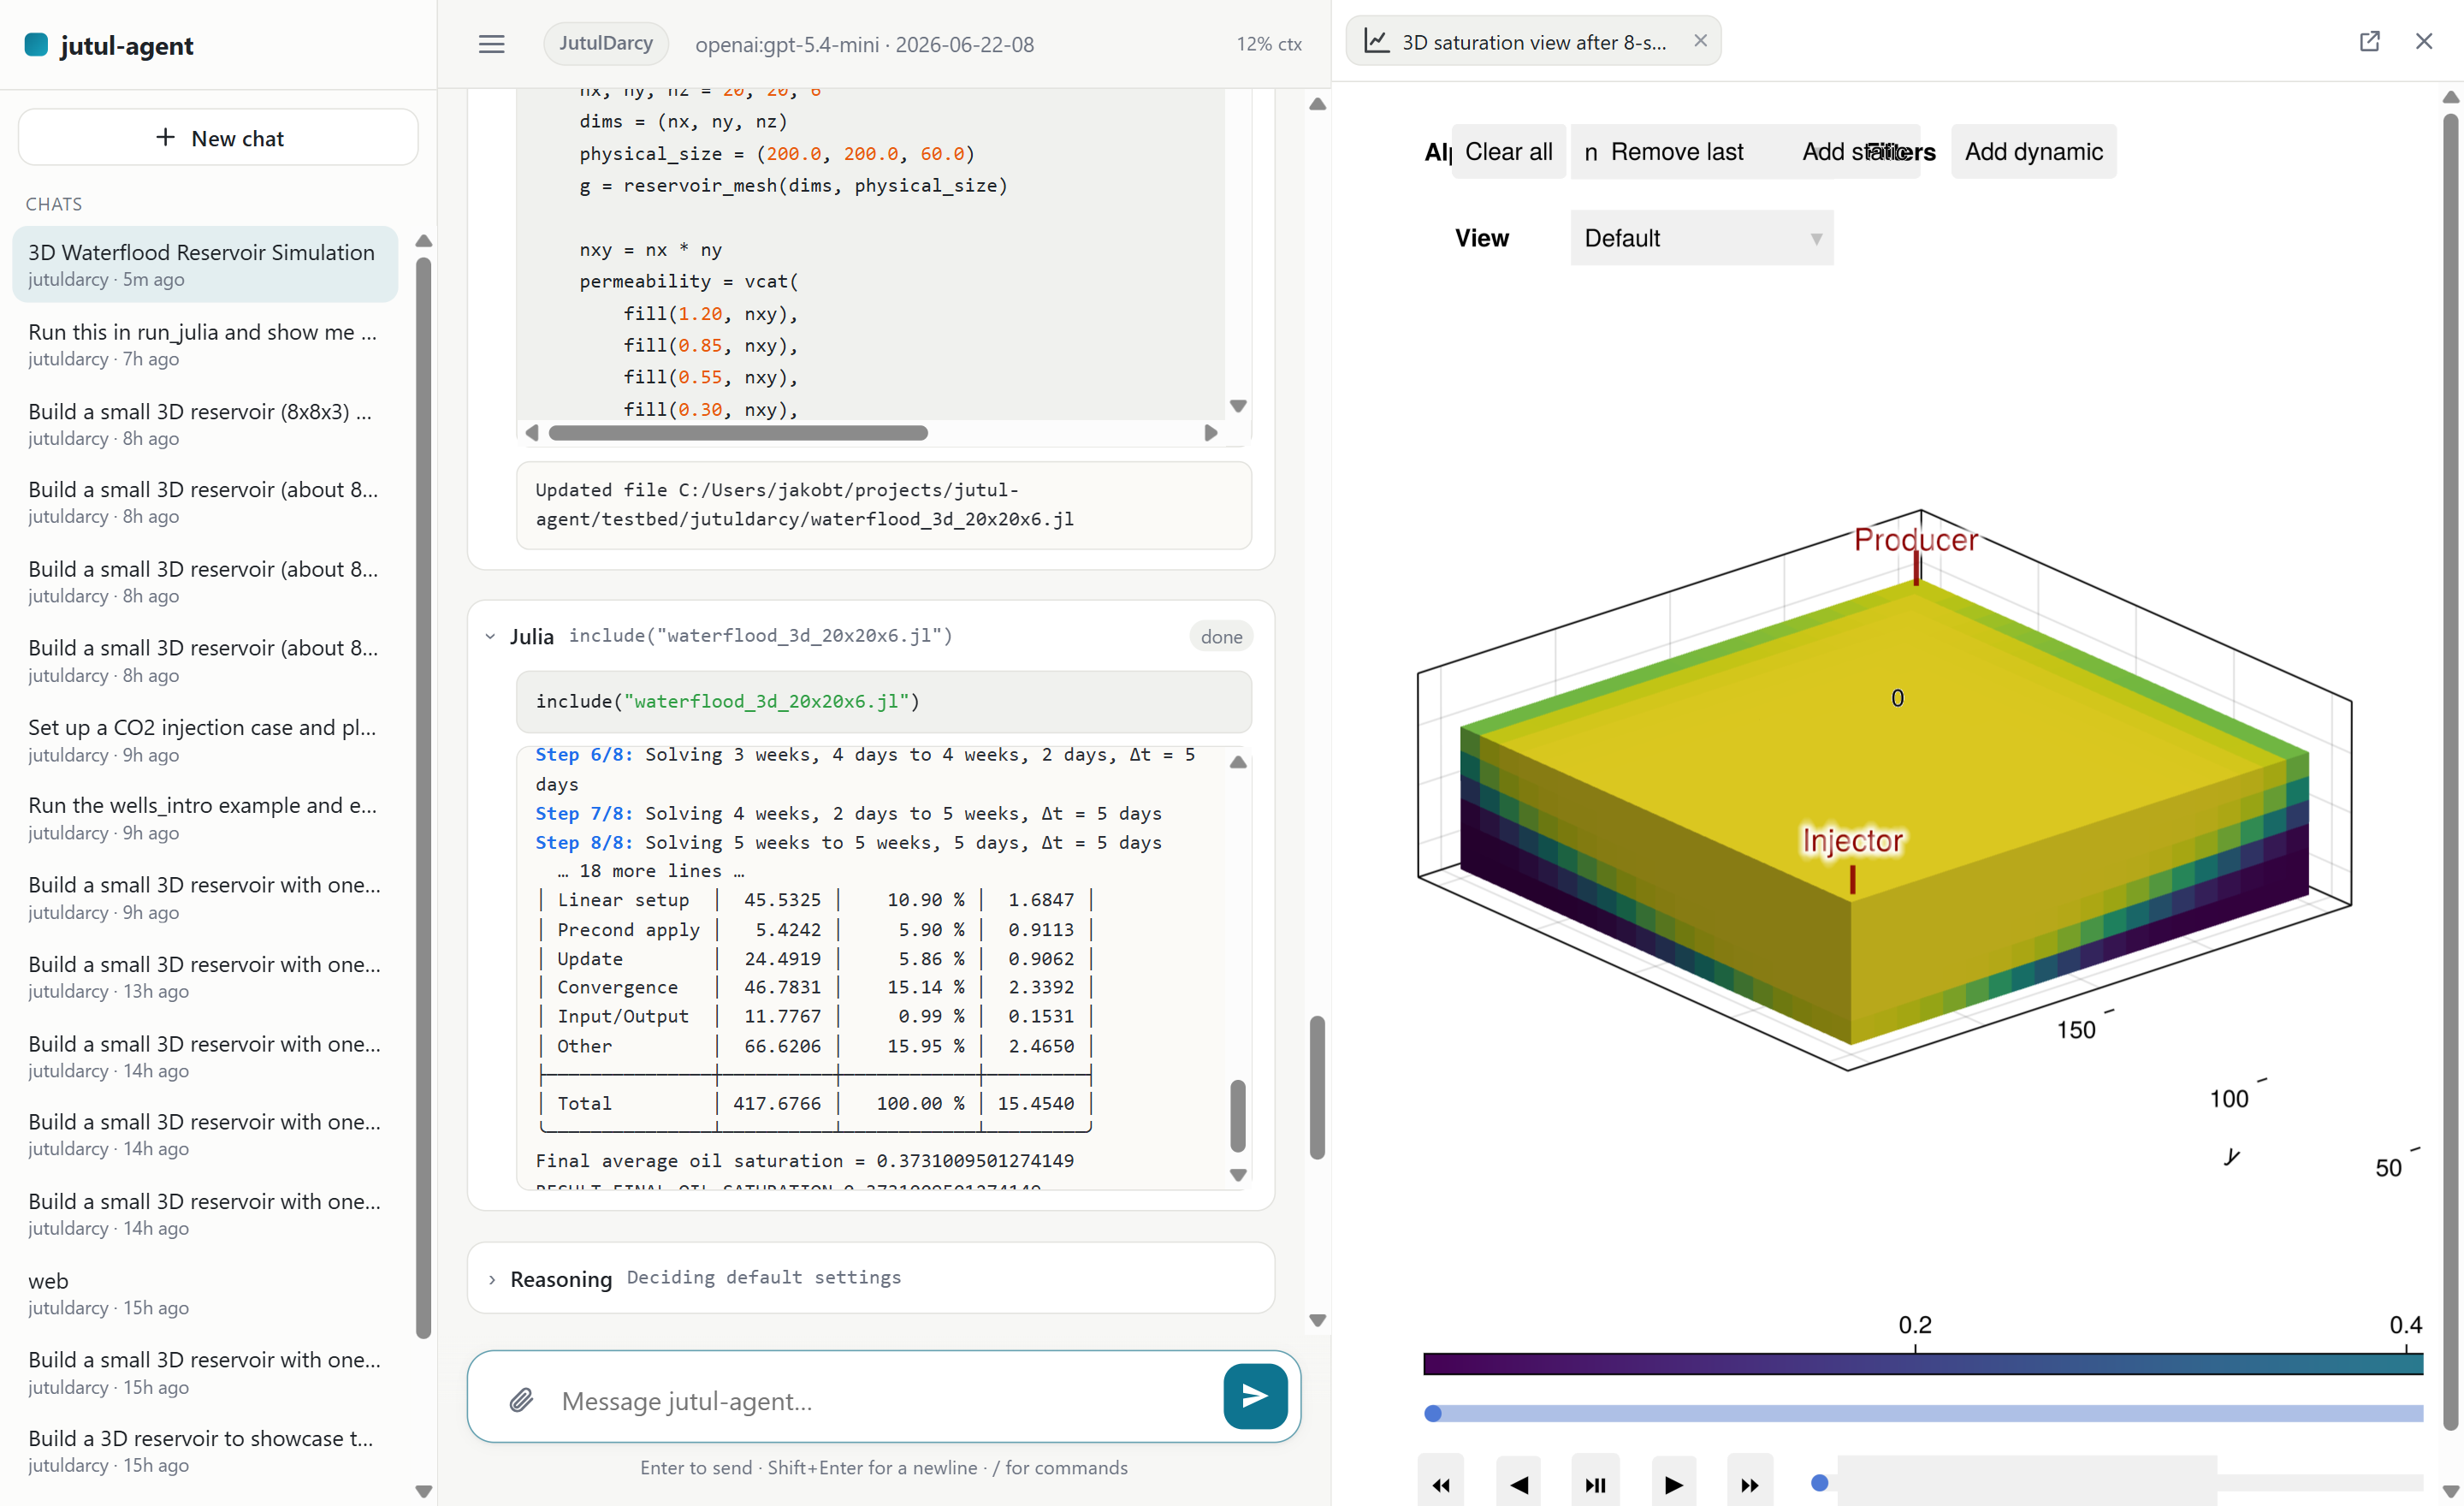The height and width of the screenshot is (1506, 2464).
Task: Click the include("waterflood_3d_20x20x6.jl") code line
Action: pyautogui.click(x=727, y=701)
